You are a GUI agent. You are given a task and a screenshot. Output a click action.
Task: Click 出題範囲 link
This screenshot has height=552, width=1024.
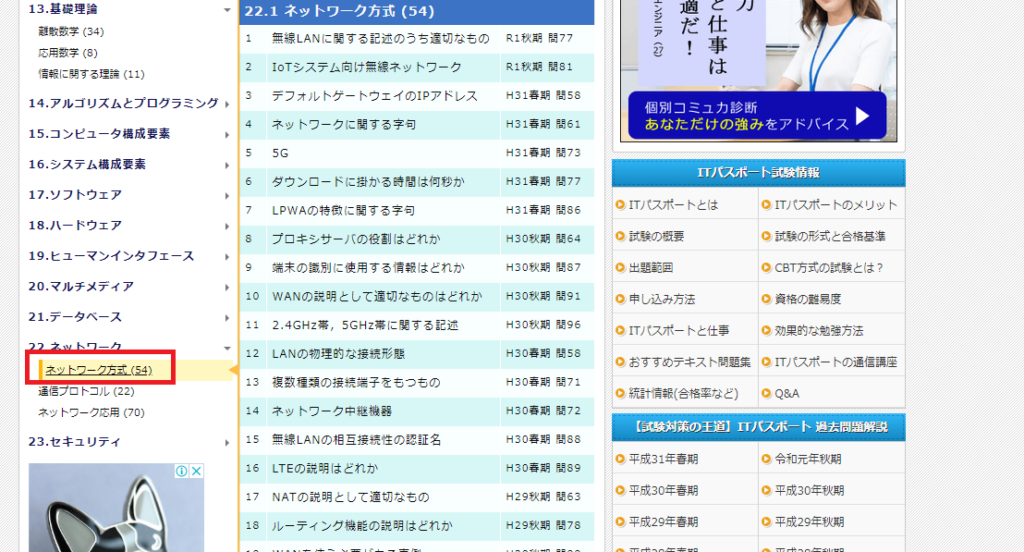click(x=650, y=268)
